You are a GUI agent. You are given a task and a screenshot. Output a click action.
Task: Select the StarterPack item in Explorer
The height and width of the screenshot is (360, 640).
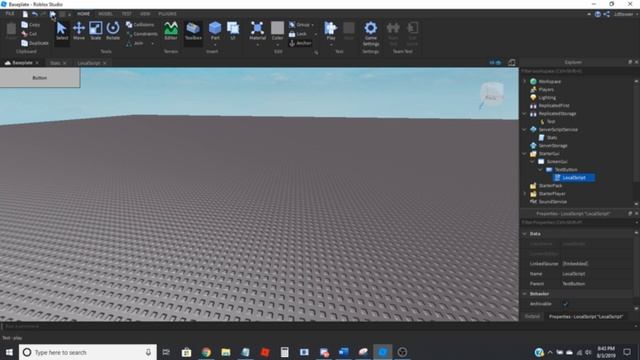click(550, 186)
